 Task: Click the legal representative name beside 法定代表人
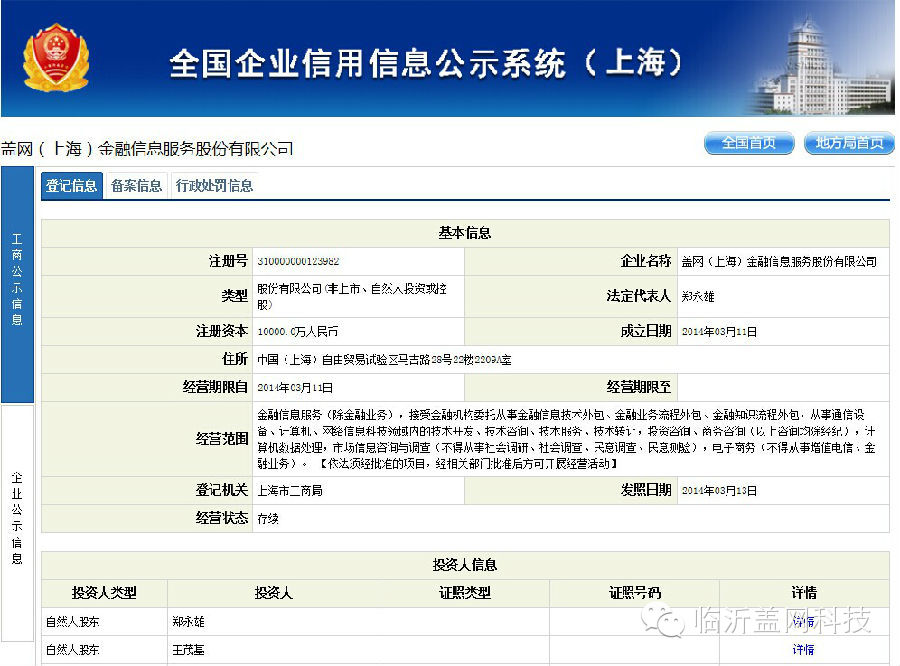coord(698,296)
